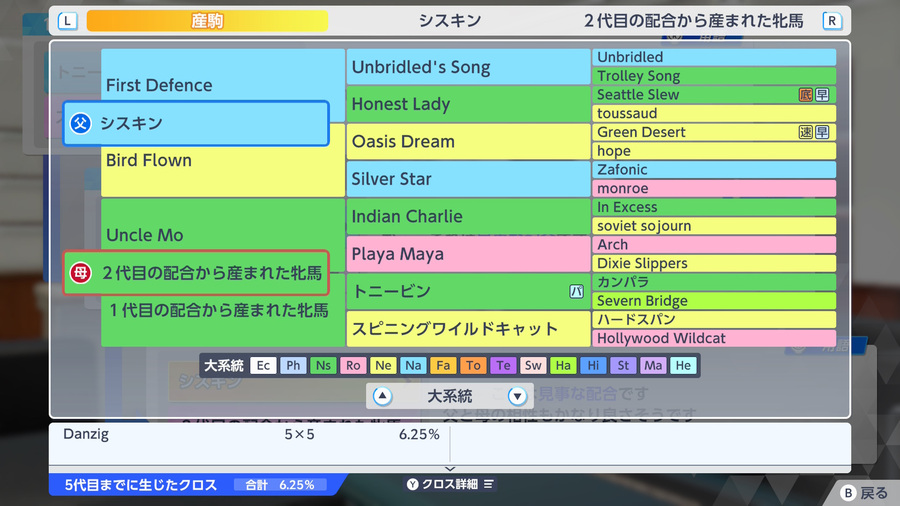Expand the cross list chevron
900x506 pixels.
pos(450,469)
